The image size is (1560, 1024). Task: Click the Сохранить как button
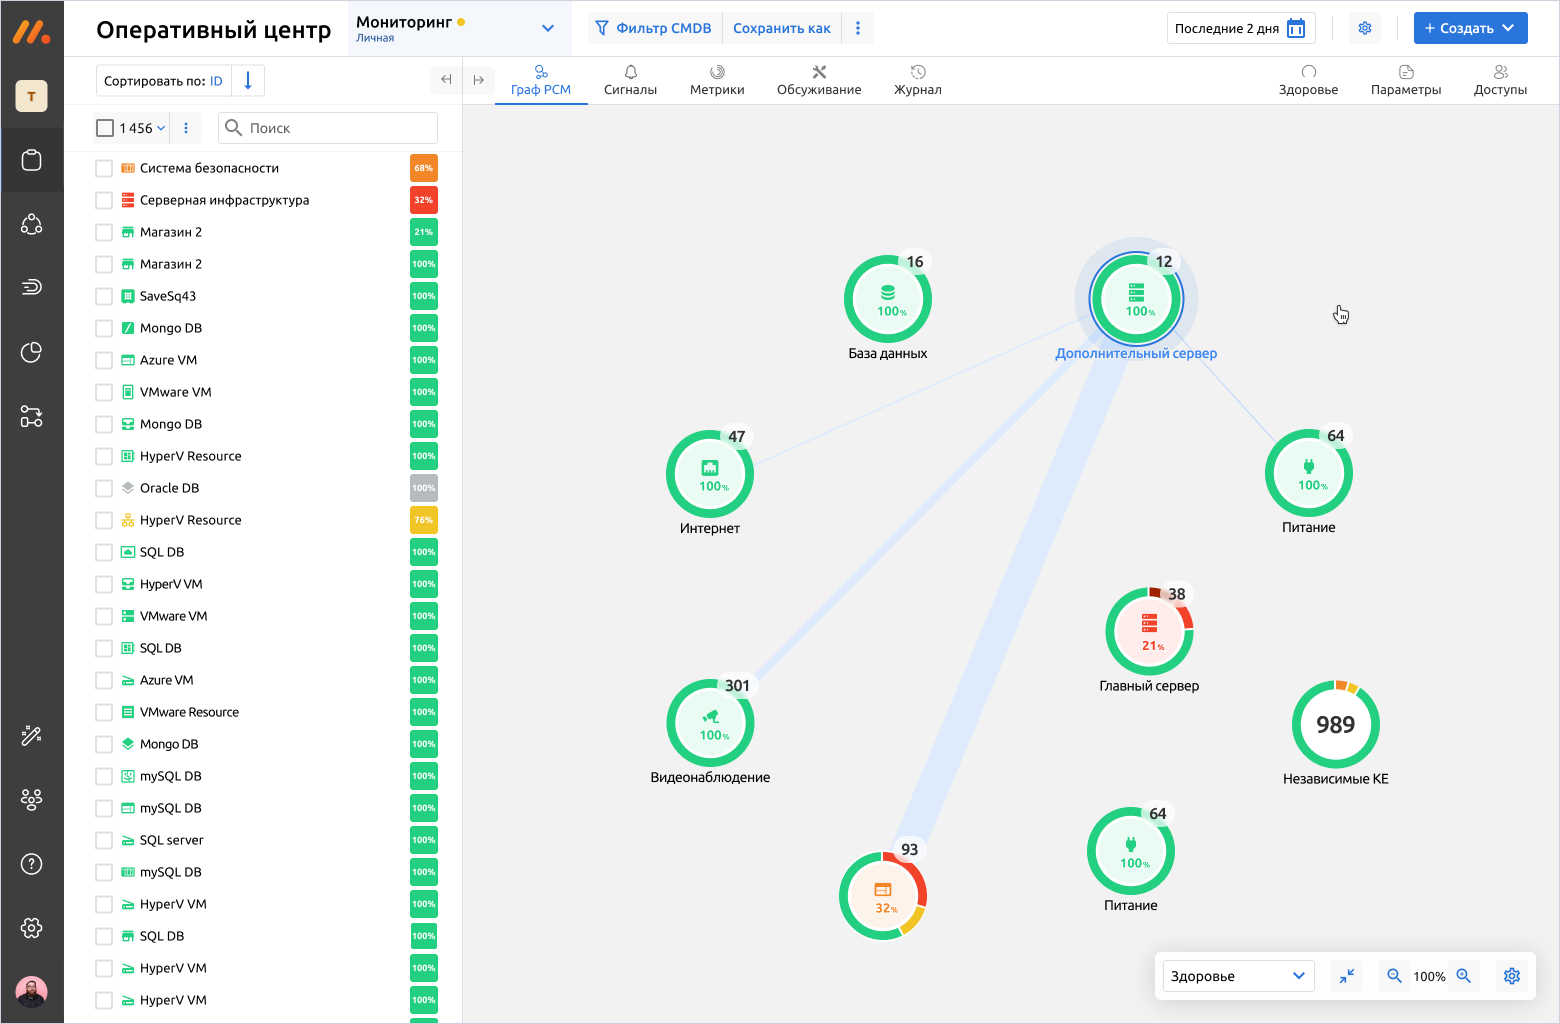click(x=782, y=28)
